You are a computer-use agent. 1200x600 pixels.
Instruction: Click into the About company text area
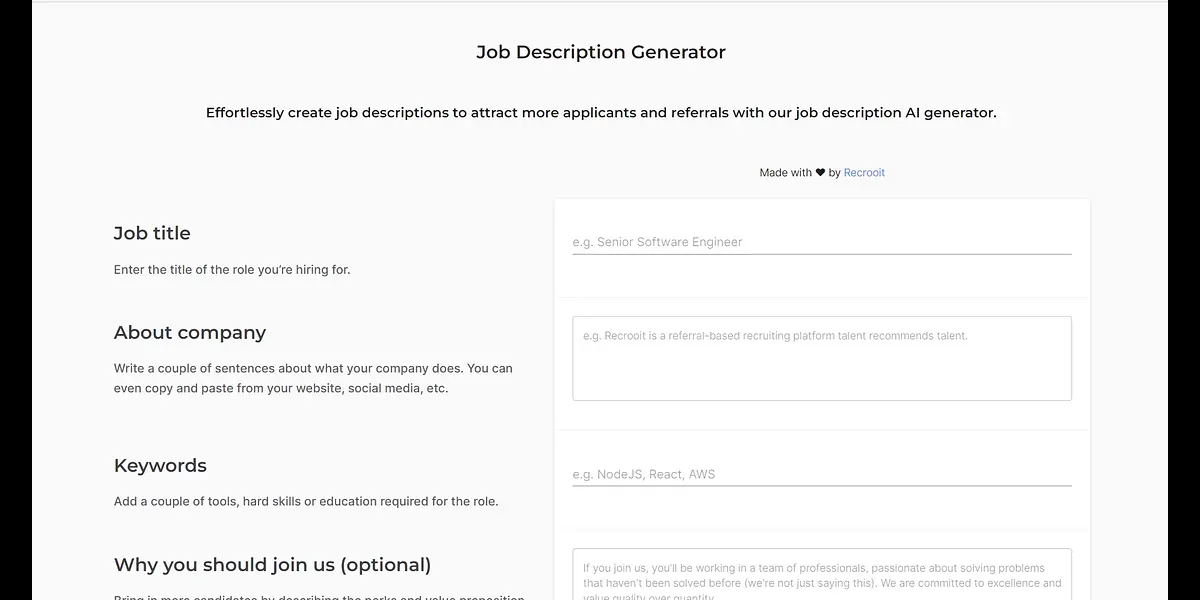pos(821,358)
